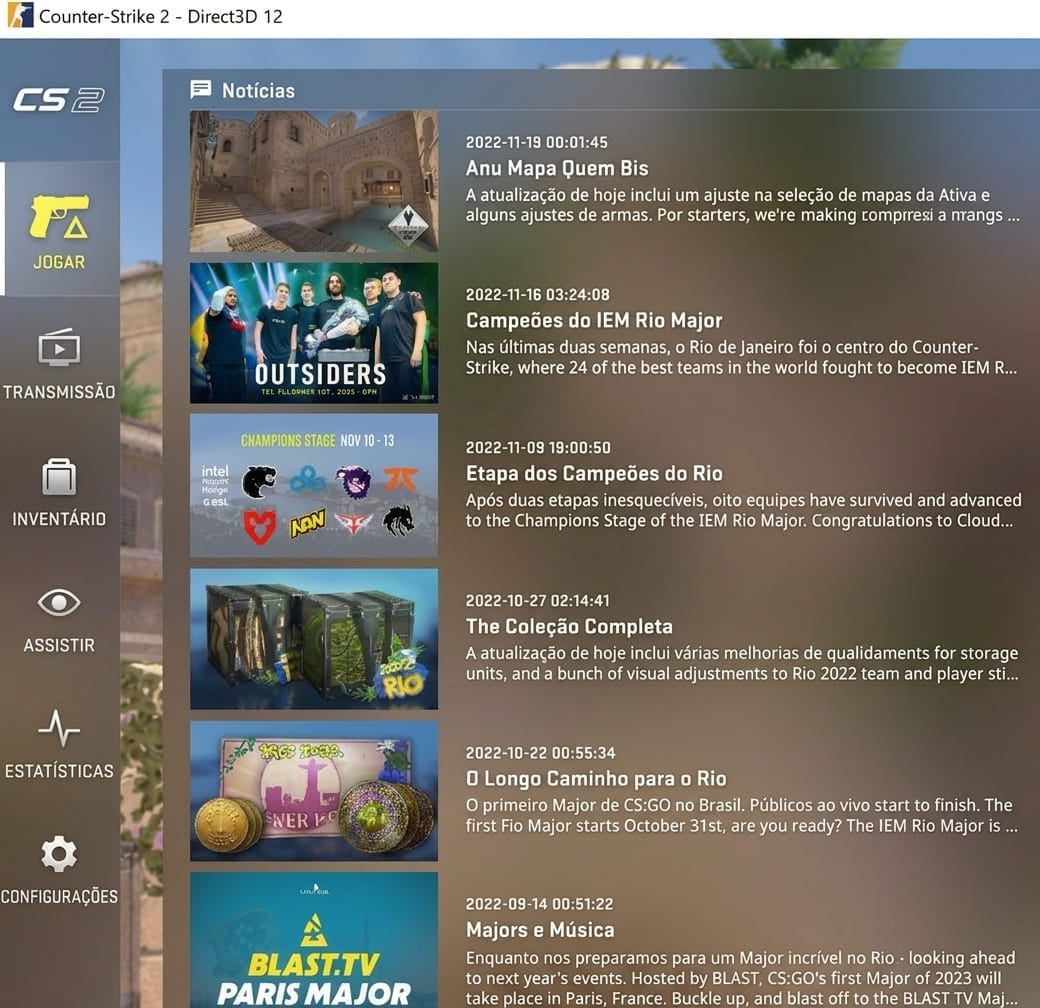Select the ESTATÍSTICAS label in the sidebar

click(x=59, y=771)
